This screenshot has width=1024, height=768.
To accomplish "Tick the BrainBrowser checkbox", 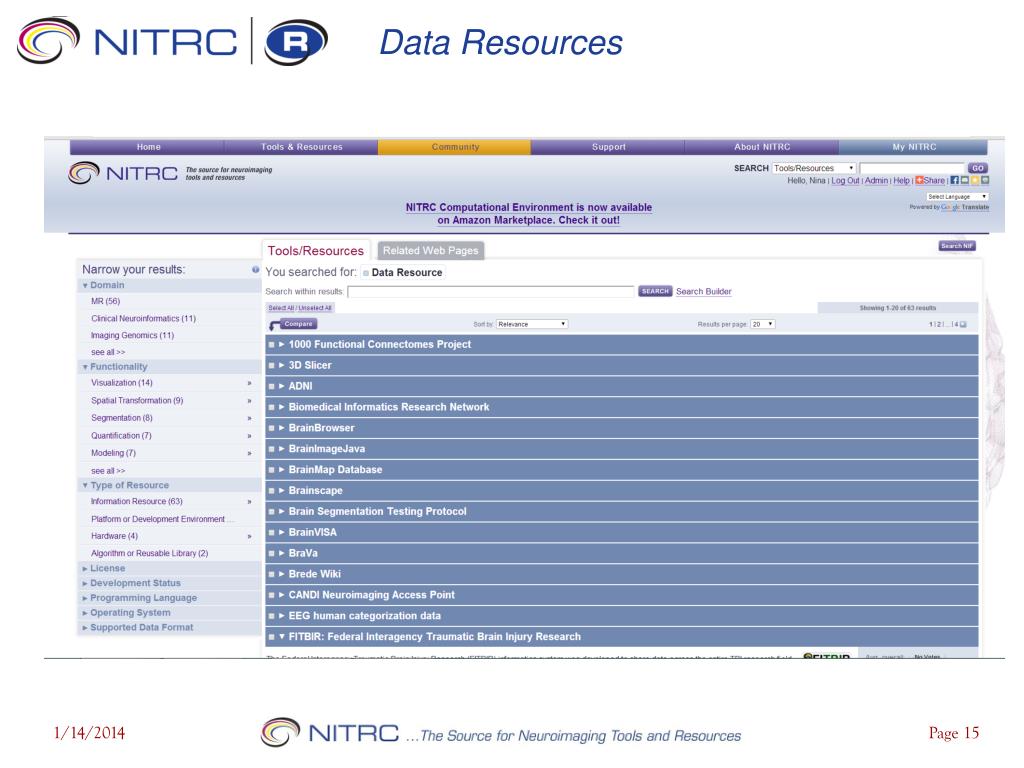I will point(272,428).
